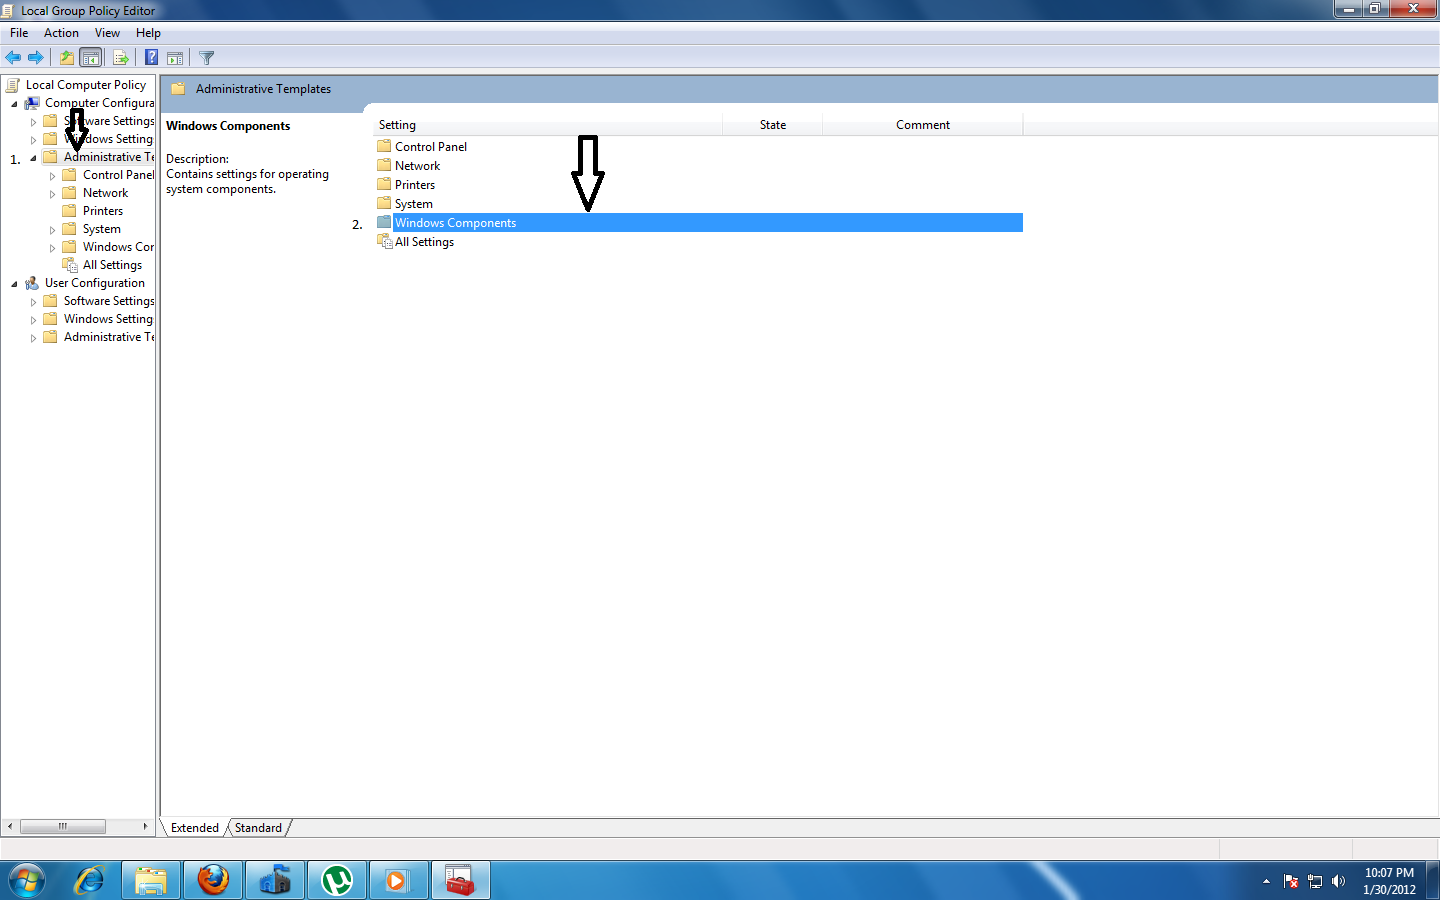Image resolution: width=1440 pixels, height=900 pixels.
Task: Open the Help menu
Action: coord(148,33)
